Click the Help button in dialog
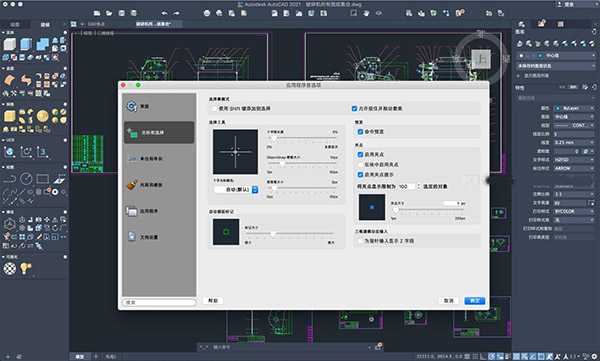Viewport: 600px width, 361px height. click(213, 301)
